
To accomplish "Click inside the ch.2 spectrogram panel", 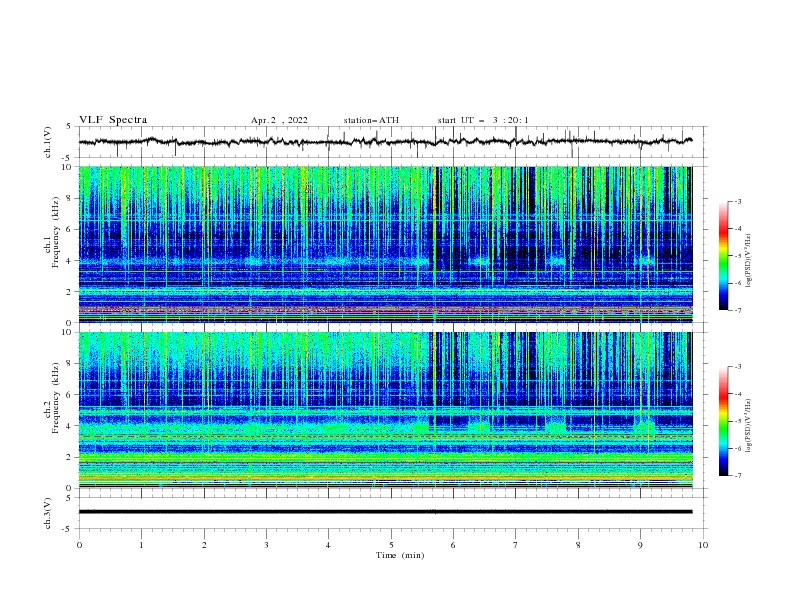I will [385, 410].
